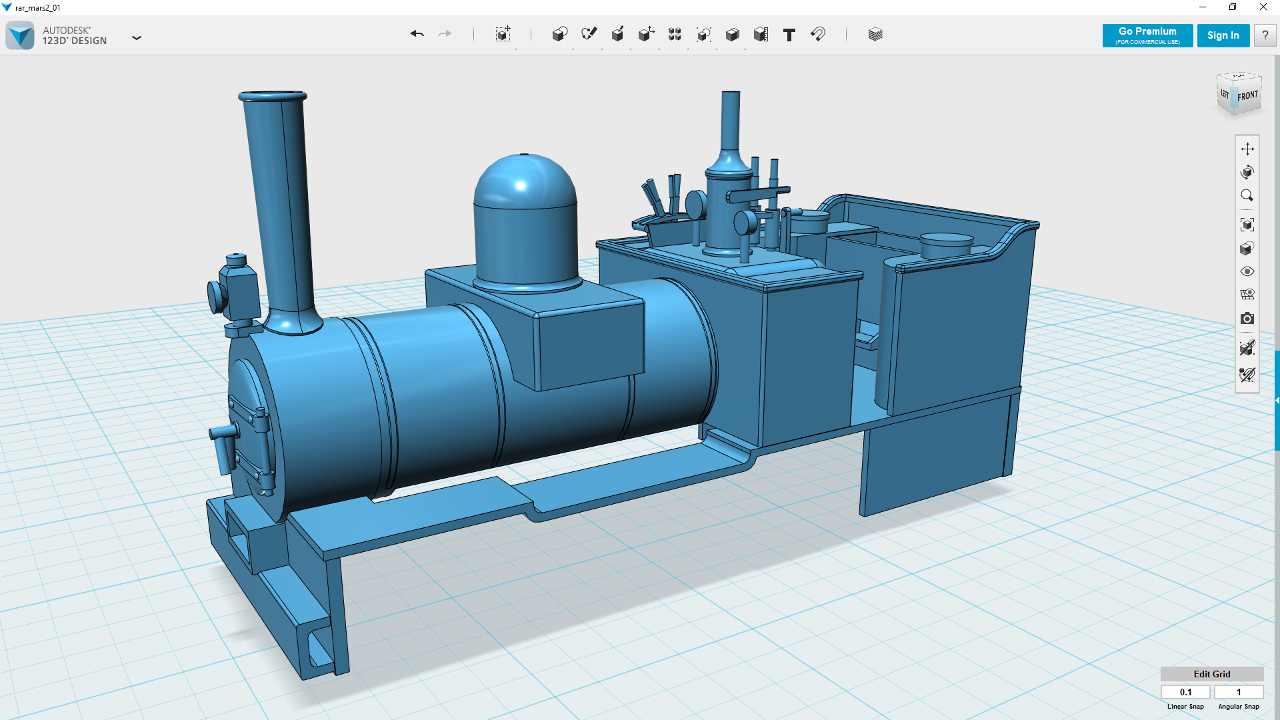The height and width of the screenshot is (720, 1280).
Task: Click the Edit Grid button
Action: [x=1212, y=674]
